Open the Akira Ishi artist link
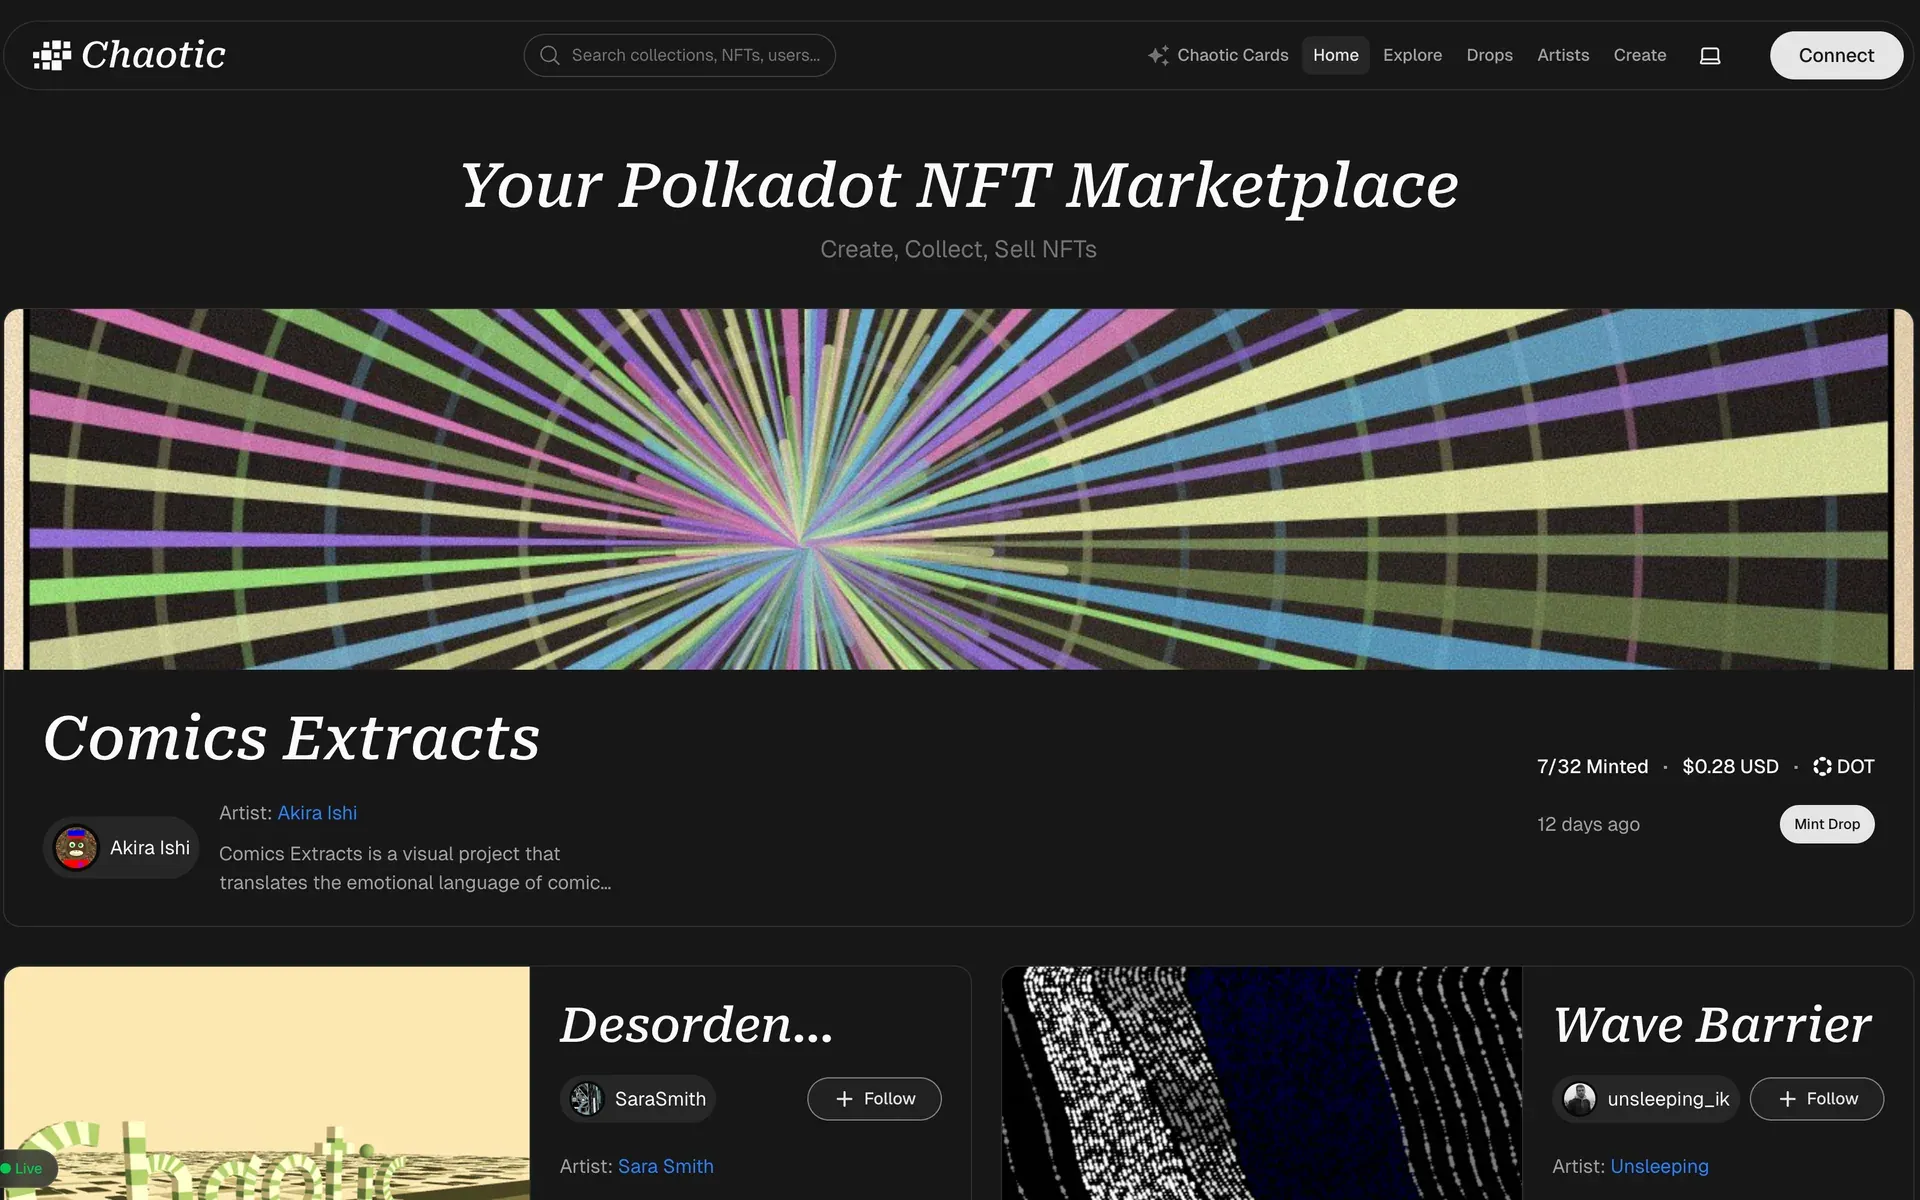 point(317,813)
